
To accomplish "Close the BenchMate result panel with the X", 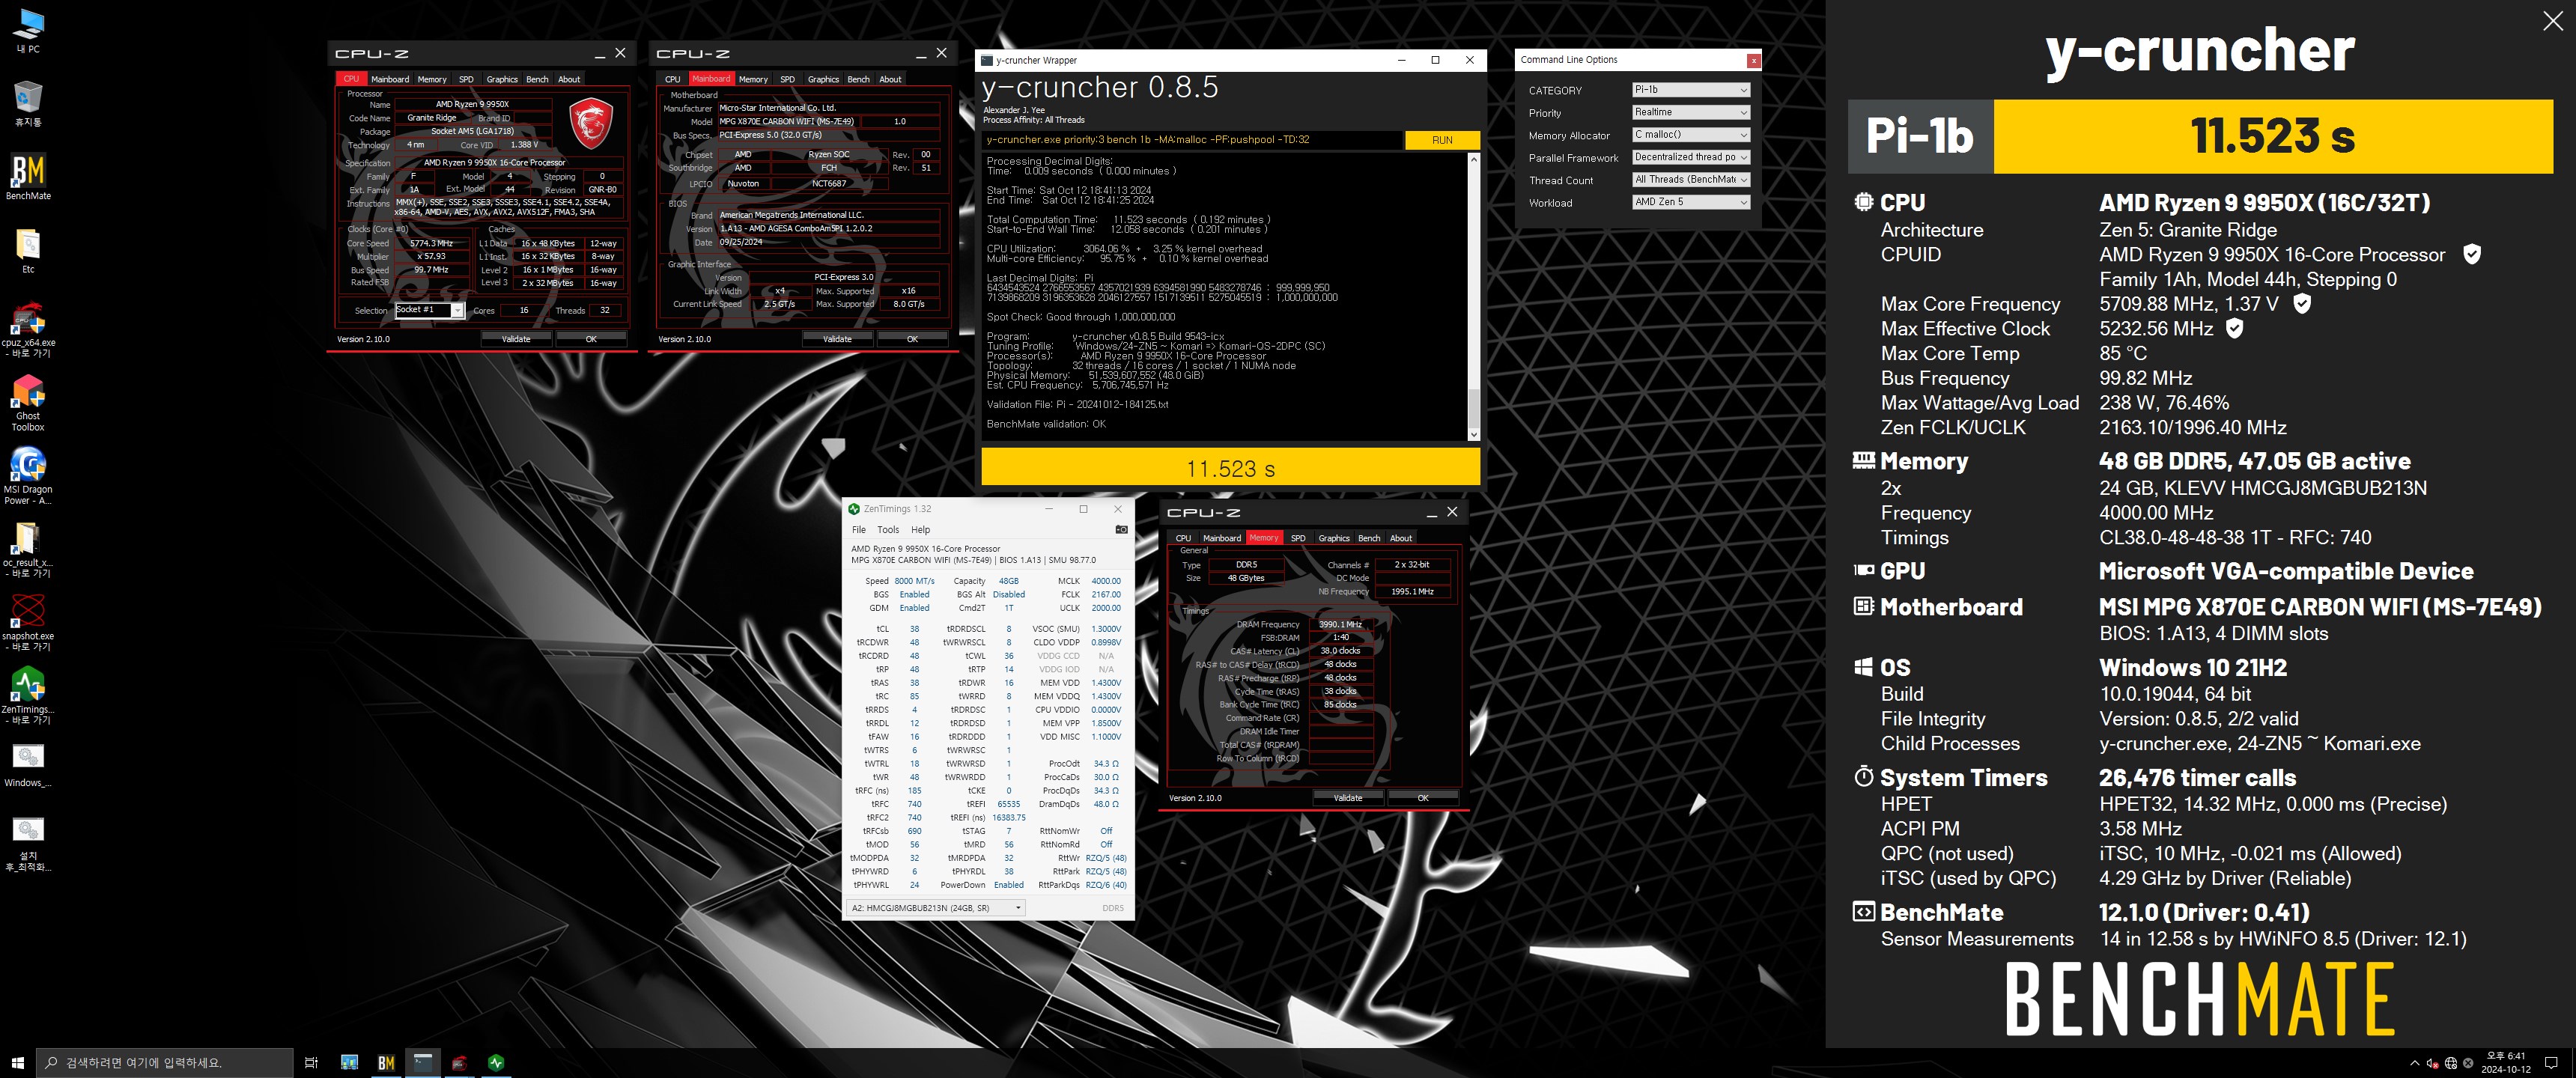I will click(x=2552, y=22).
